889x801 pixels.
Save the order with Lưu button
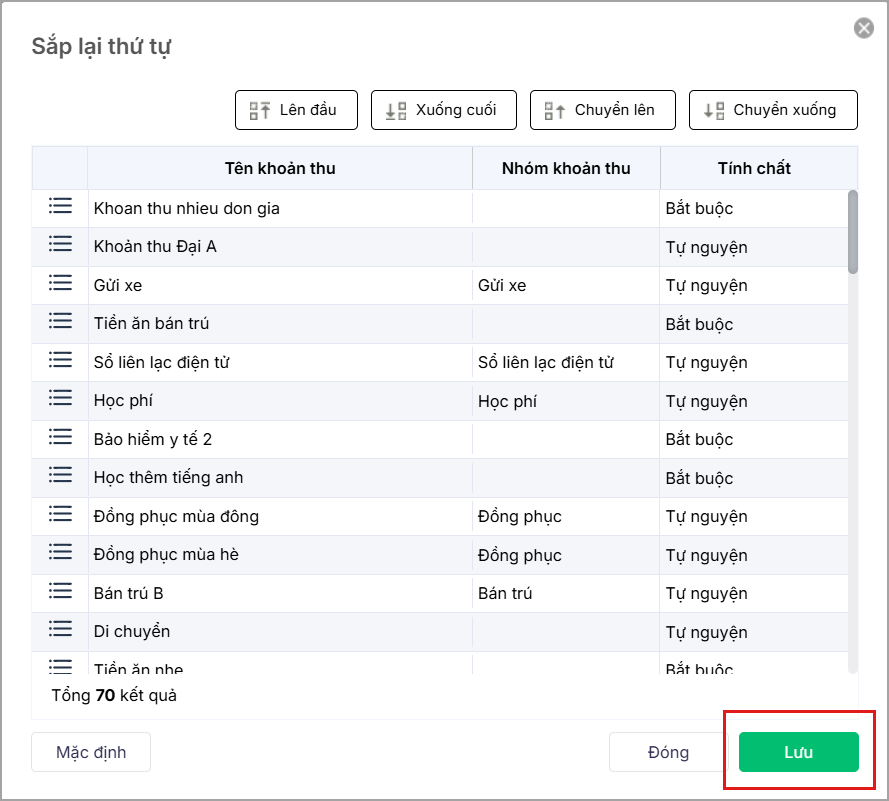pos(798,752)
